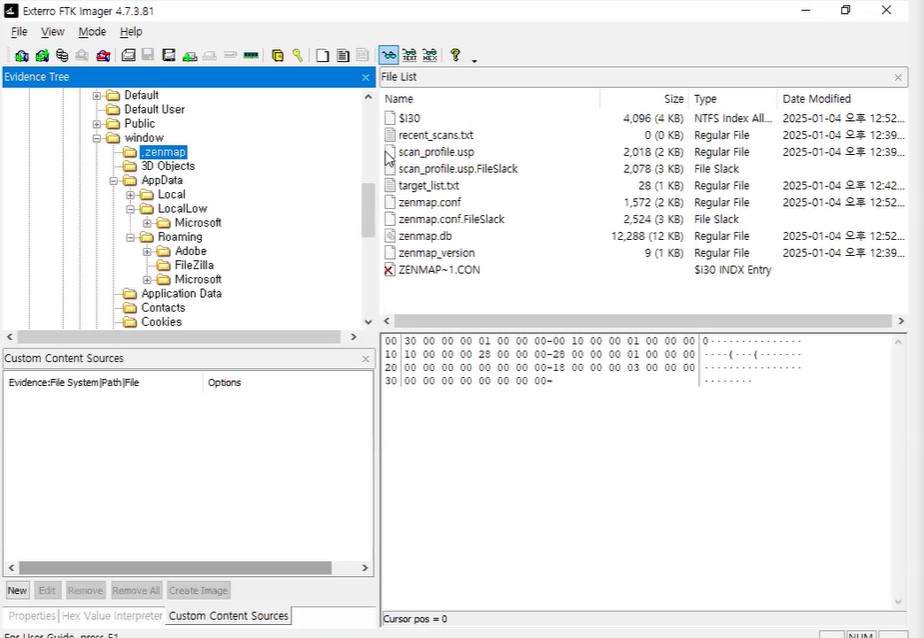Open the Help menu
The image size is (924, 638).
point(131,32)
